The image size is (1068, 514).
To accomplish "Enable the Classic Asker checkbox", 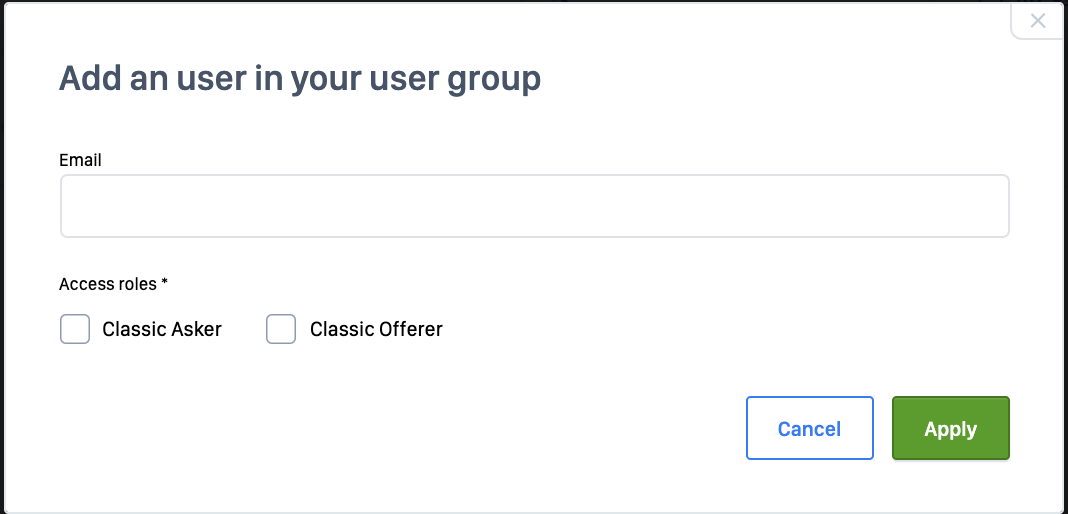I will [75, 329].
